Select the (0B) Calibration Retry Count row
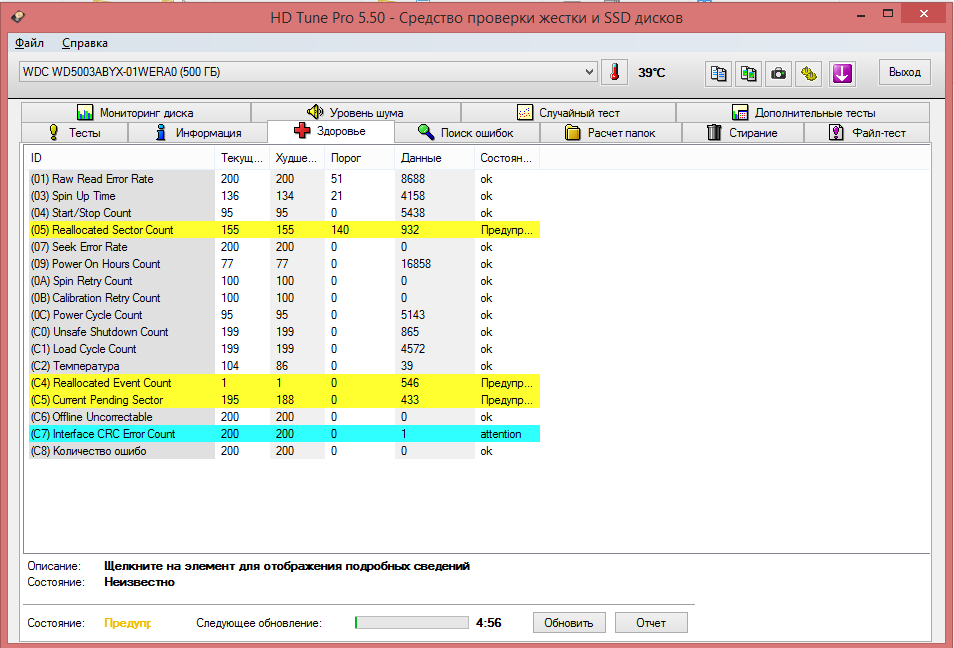 point(284,298)
